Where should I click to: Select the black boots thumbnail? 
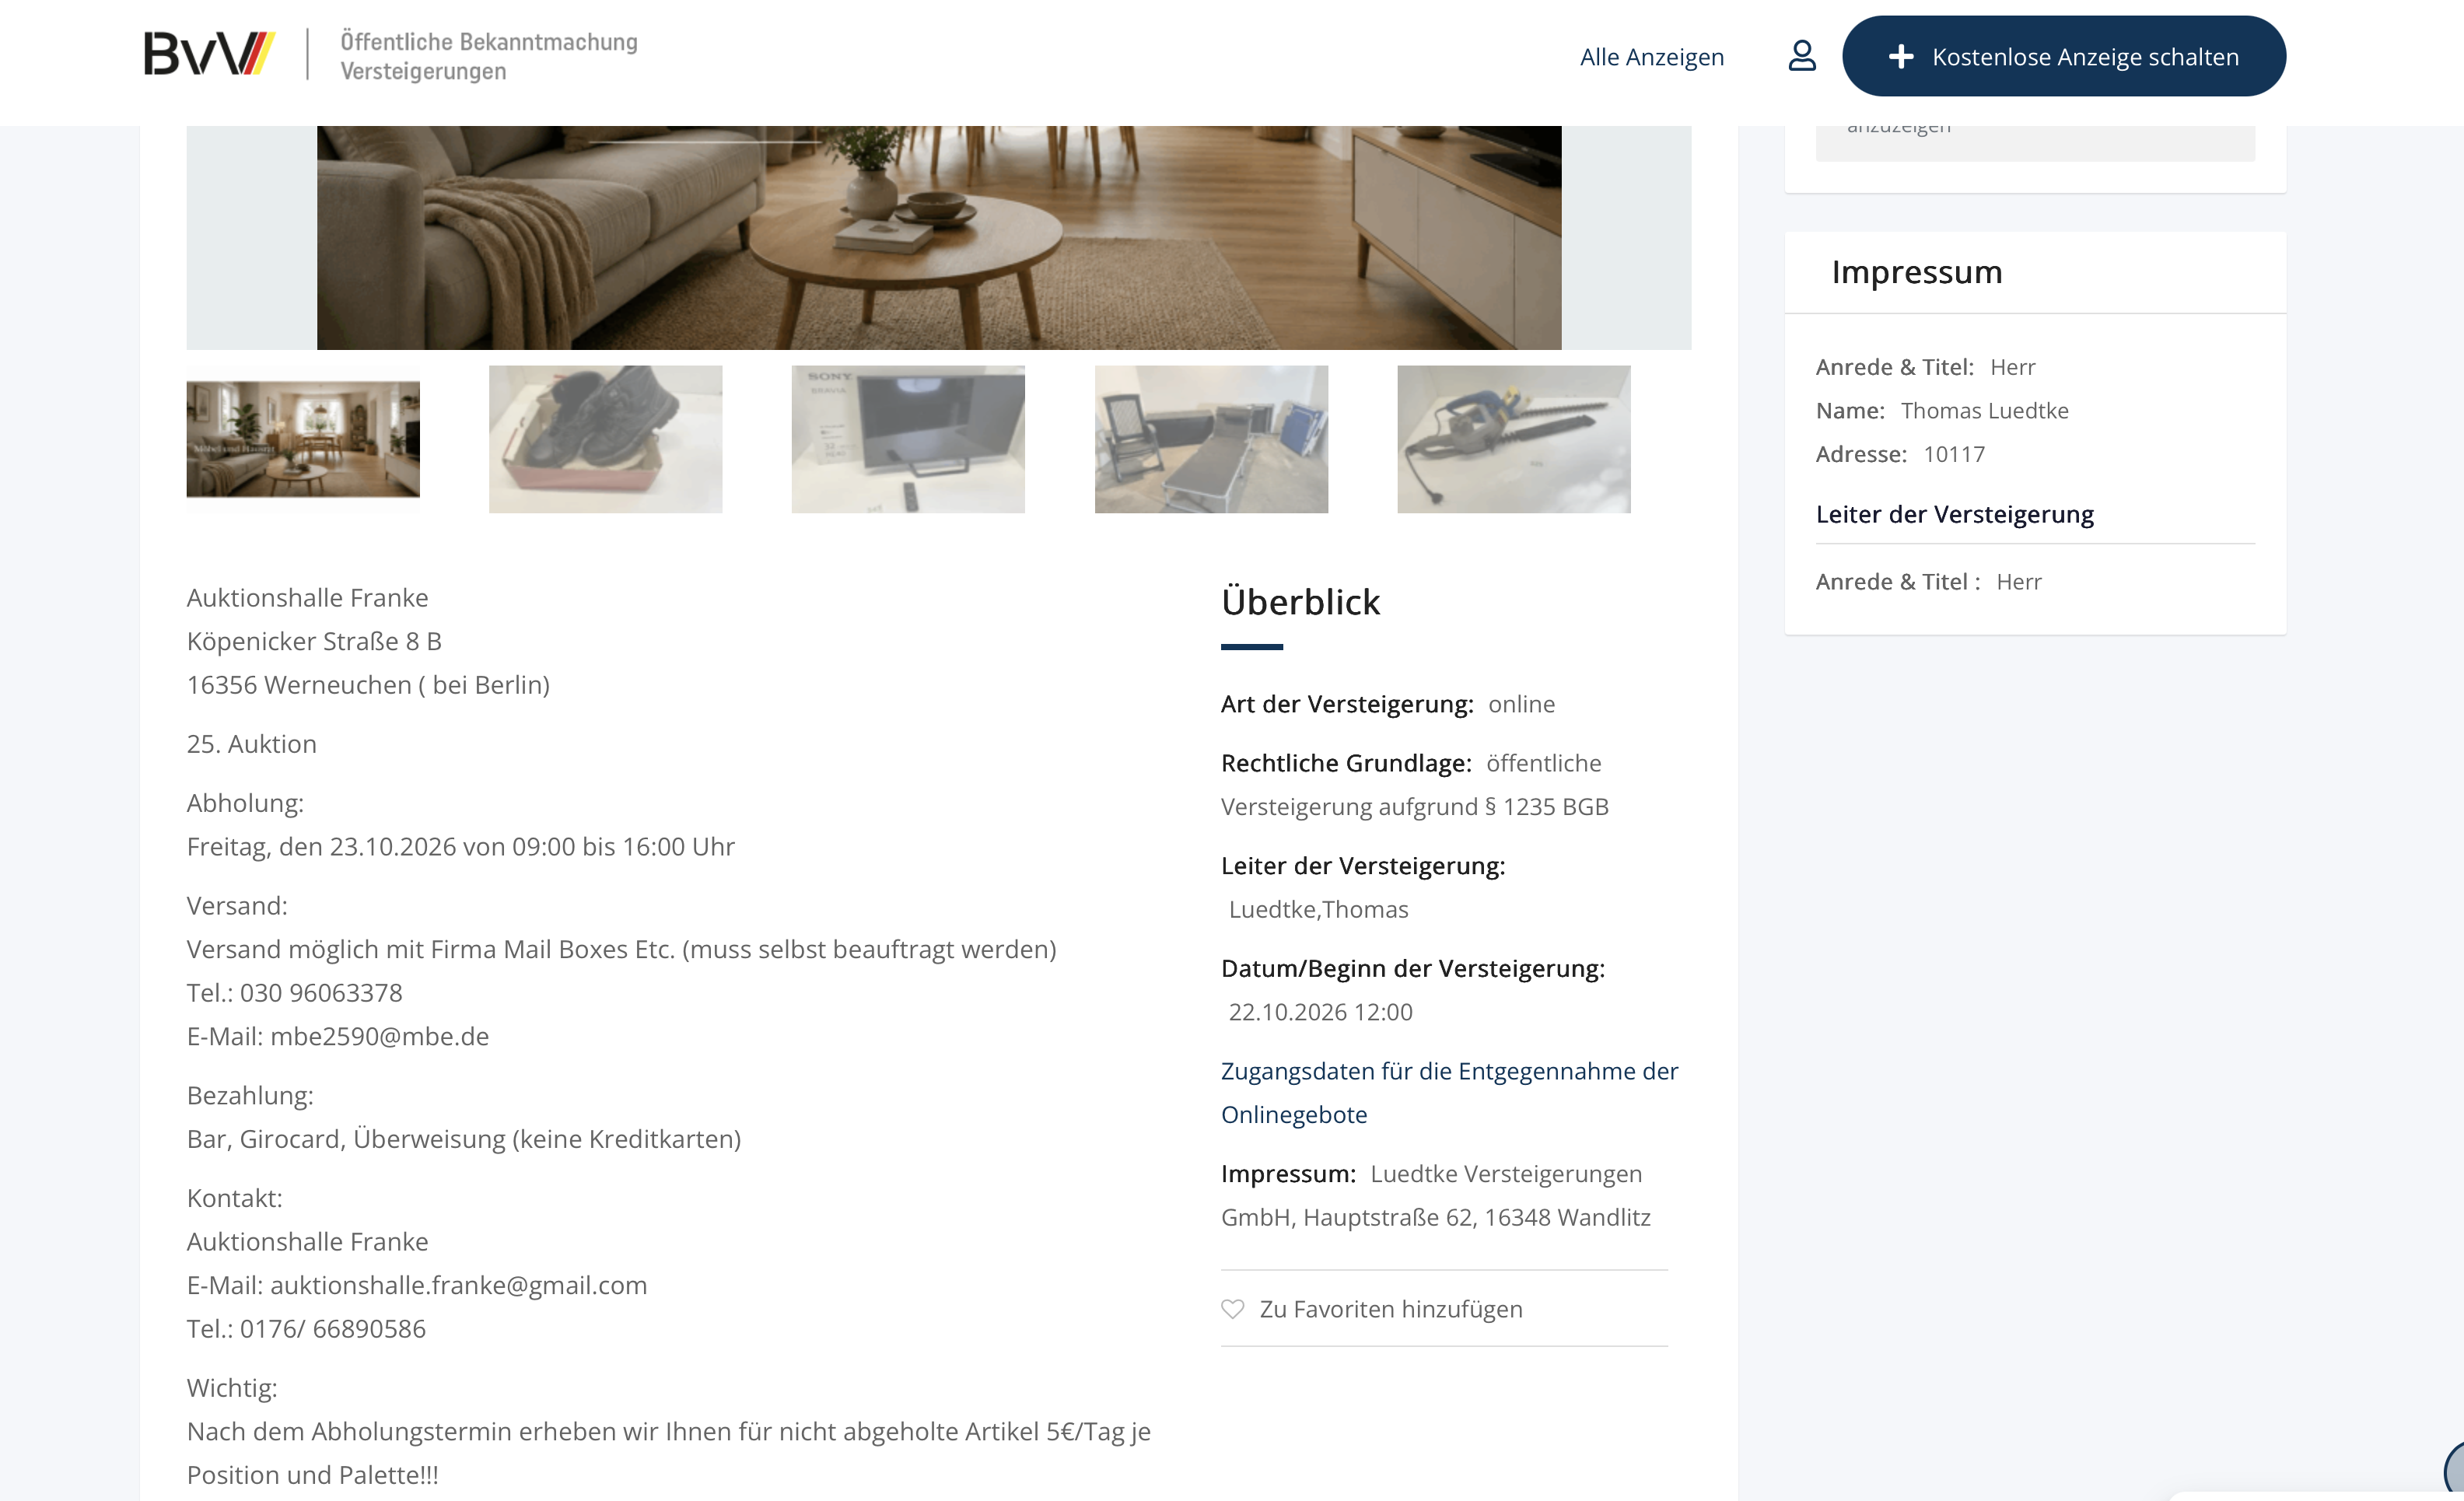click(x=605, y=439)
